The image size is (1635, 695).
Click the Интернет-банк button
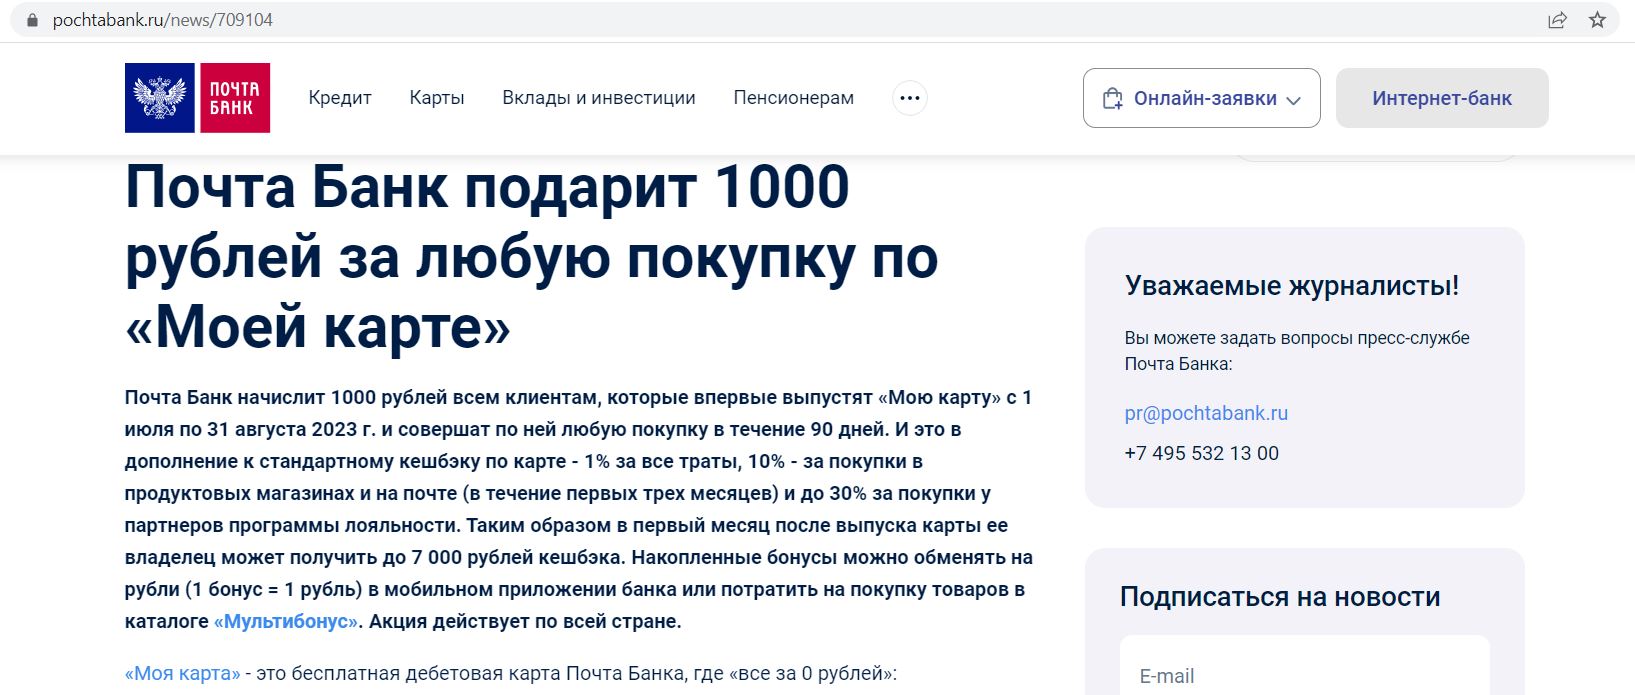[x=1442, y=98]
